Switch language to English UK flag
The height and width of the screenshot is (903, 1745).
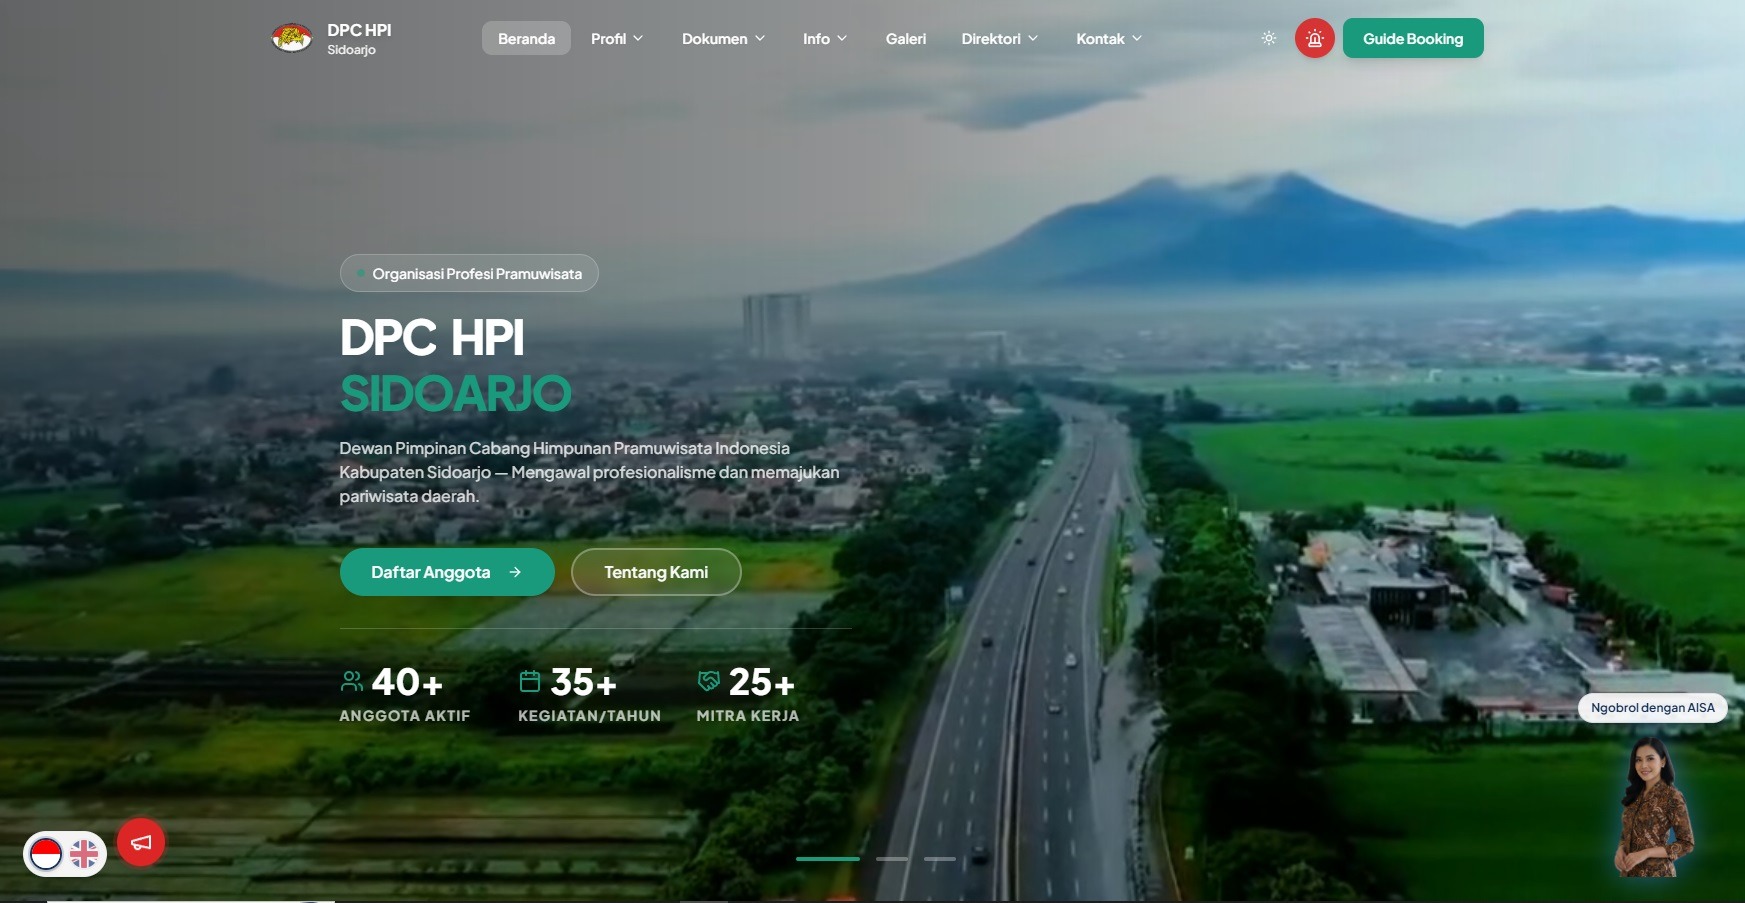coord(84,854)
